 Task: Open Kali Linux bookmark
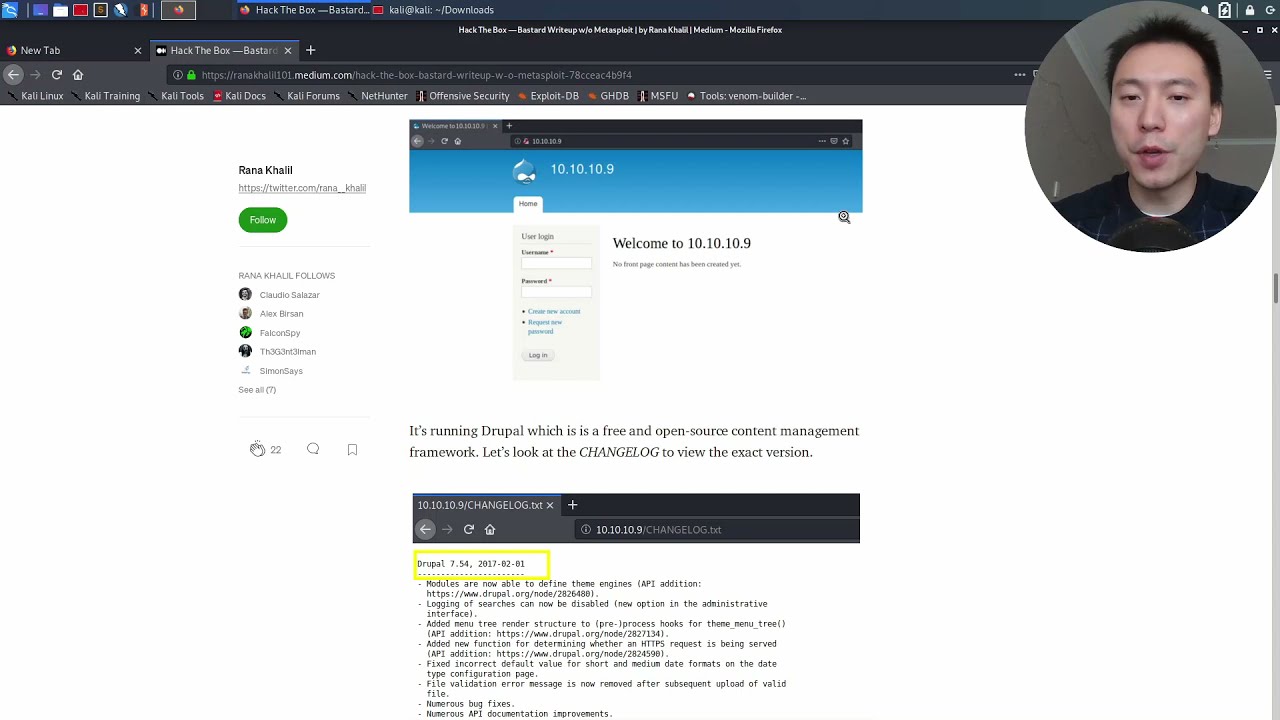click(x=35, y=96)
